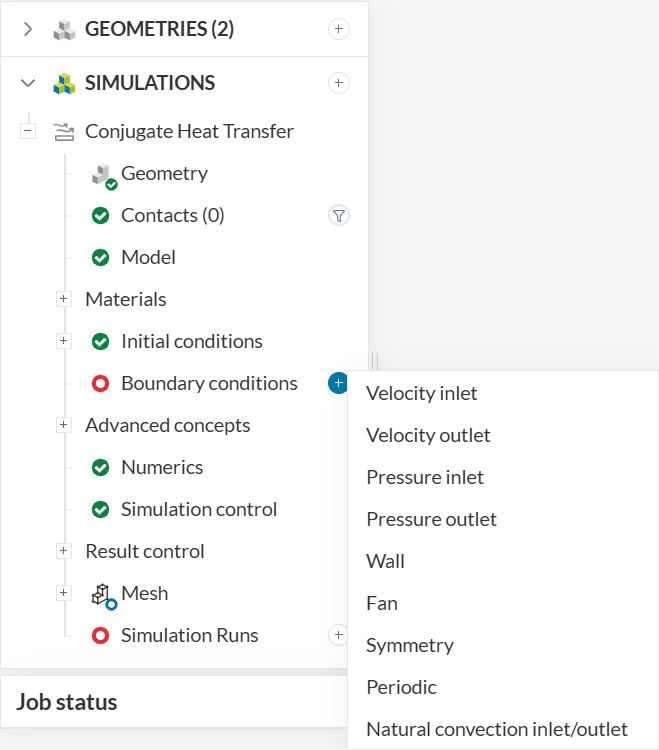659x750 pixels.
Task: Click the plus icon next to GEOMETRIES
Action: click(x=339, y=29)
